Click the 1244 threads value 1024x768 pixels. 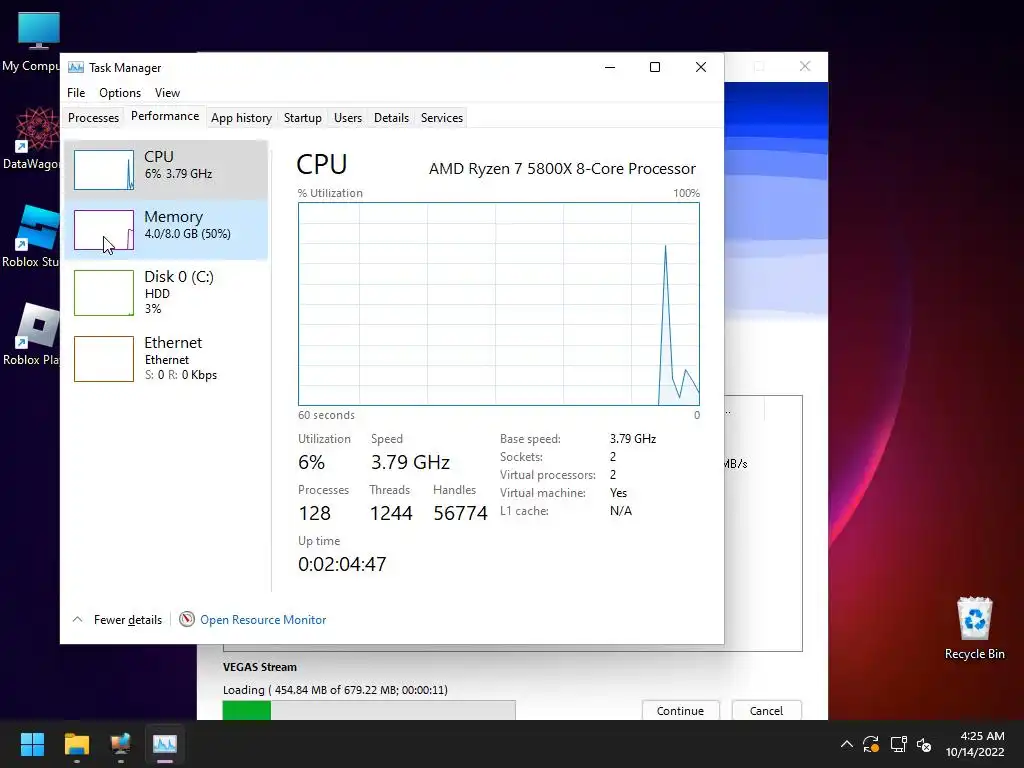391,513
